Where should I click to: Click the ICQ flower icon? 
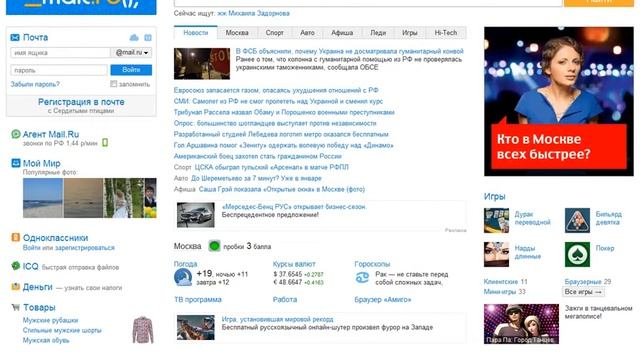point(16,266)
